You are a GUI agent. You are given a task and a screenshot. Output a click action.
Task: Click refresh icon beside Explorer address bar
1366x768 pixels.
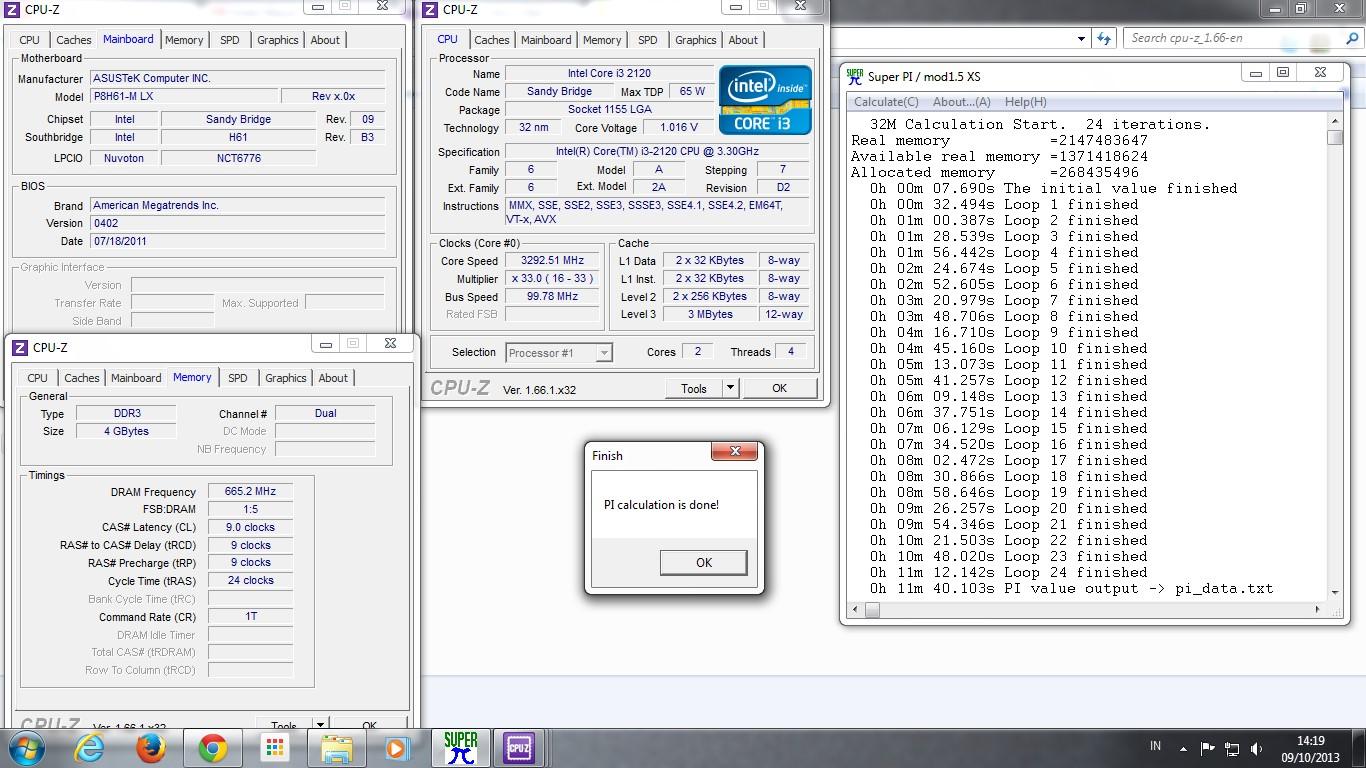pyautogui.click(x=1104, y=38)
